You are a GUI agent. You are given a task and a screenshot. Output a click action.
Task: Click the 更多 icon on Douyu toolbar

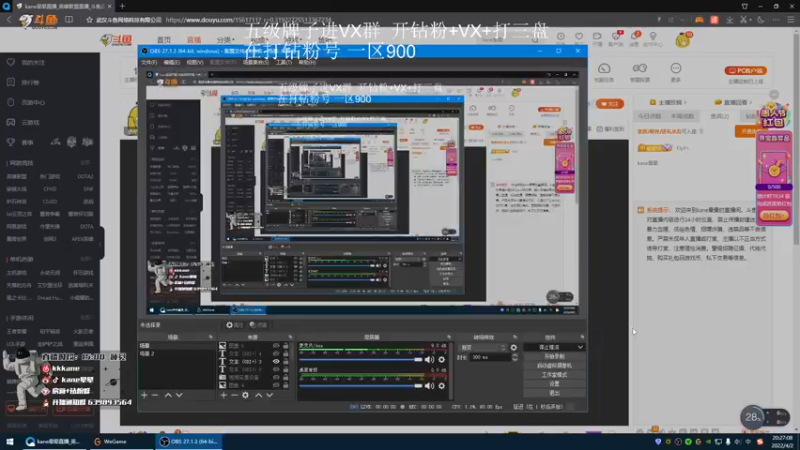click(x=676, y=72)
